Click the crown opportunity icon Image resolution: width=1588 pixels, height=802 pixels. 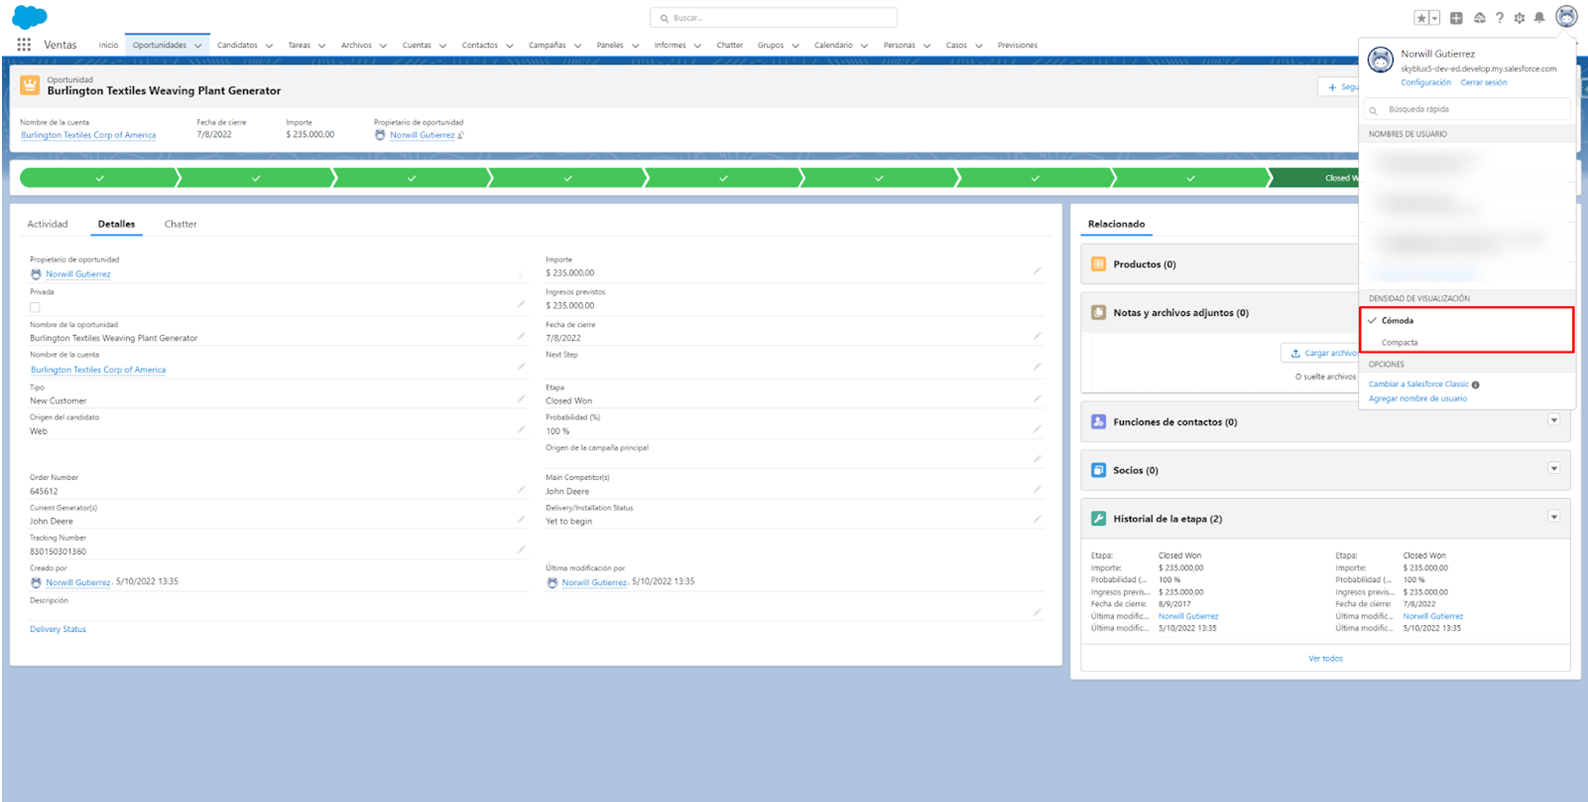coord(30,85)
